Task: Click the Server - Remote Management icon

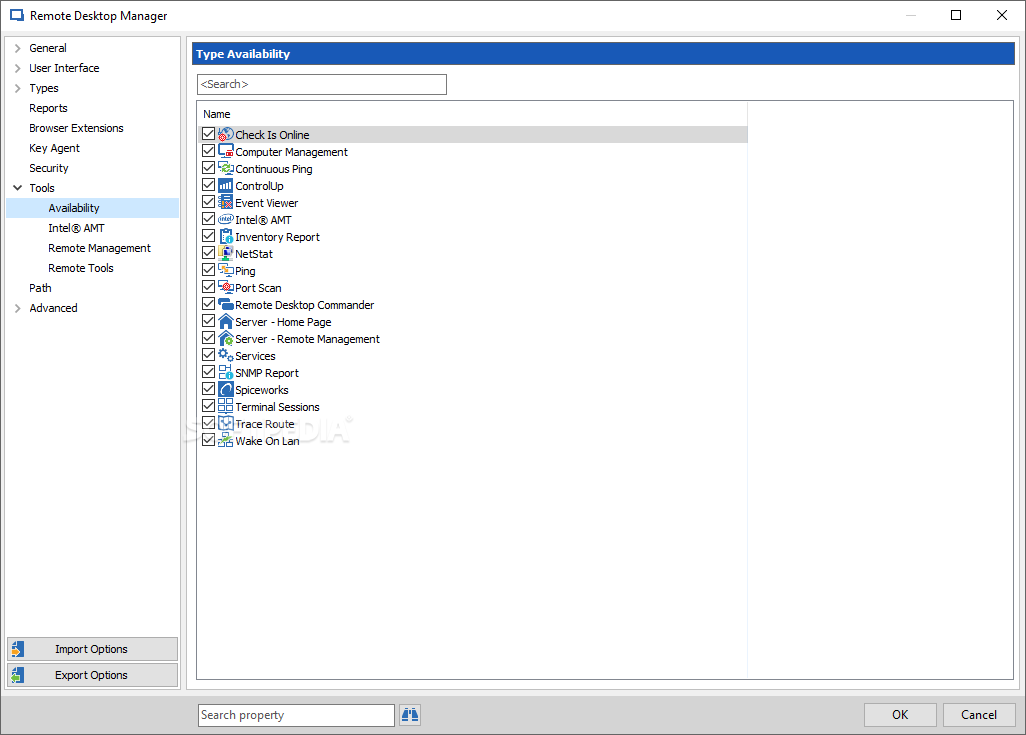Action: click(225, 338)
